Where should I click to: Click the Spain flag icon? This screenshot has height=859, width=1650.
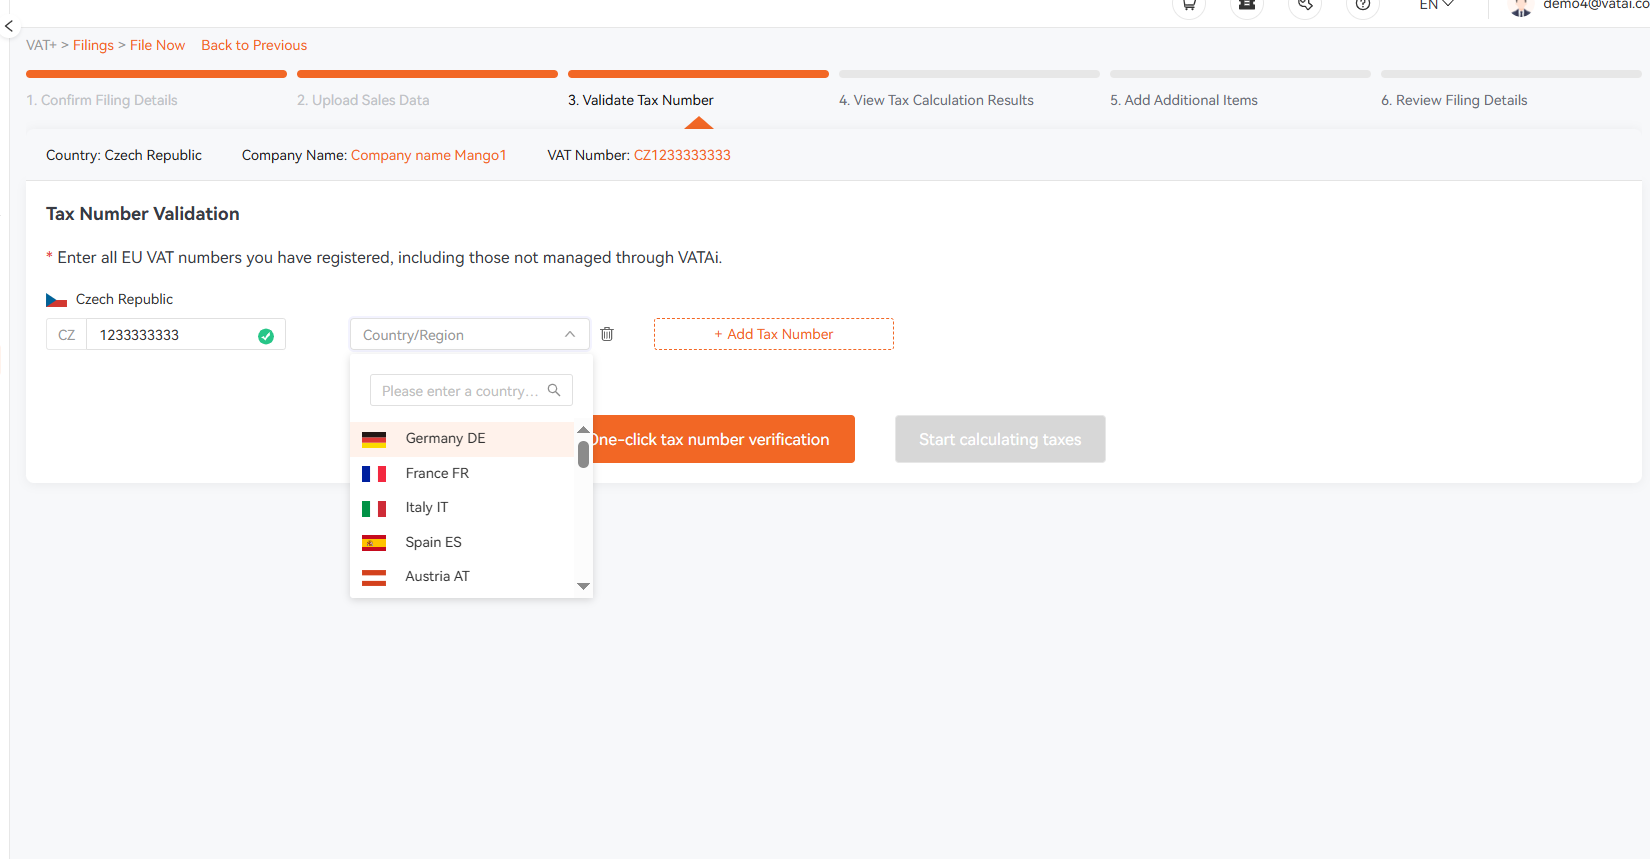coord(374,543)
